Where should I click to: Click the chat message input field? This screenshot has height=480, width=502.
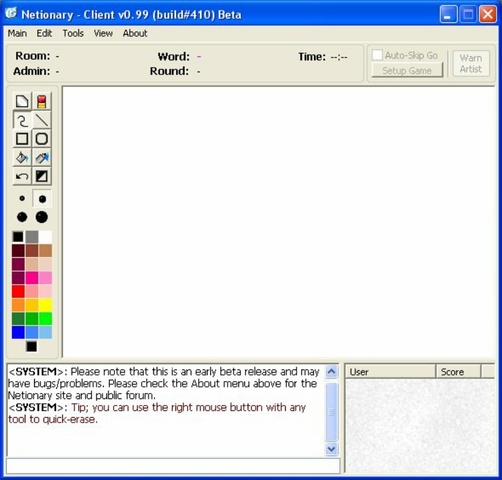click(173, 466)
